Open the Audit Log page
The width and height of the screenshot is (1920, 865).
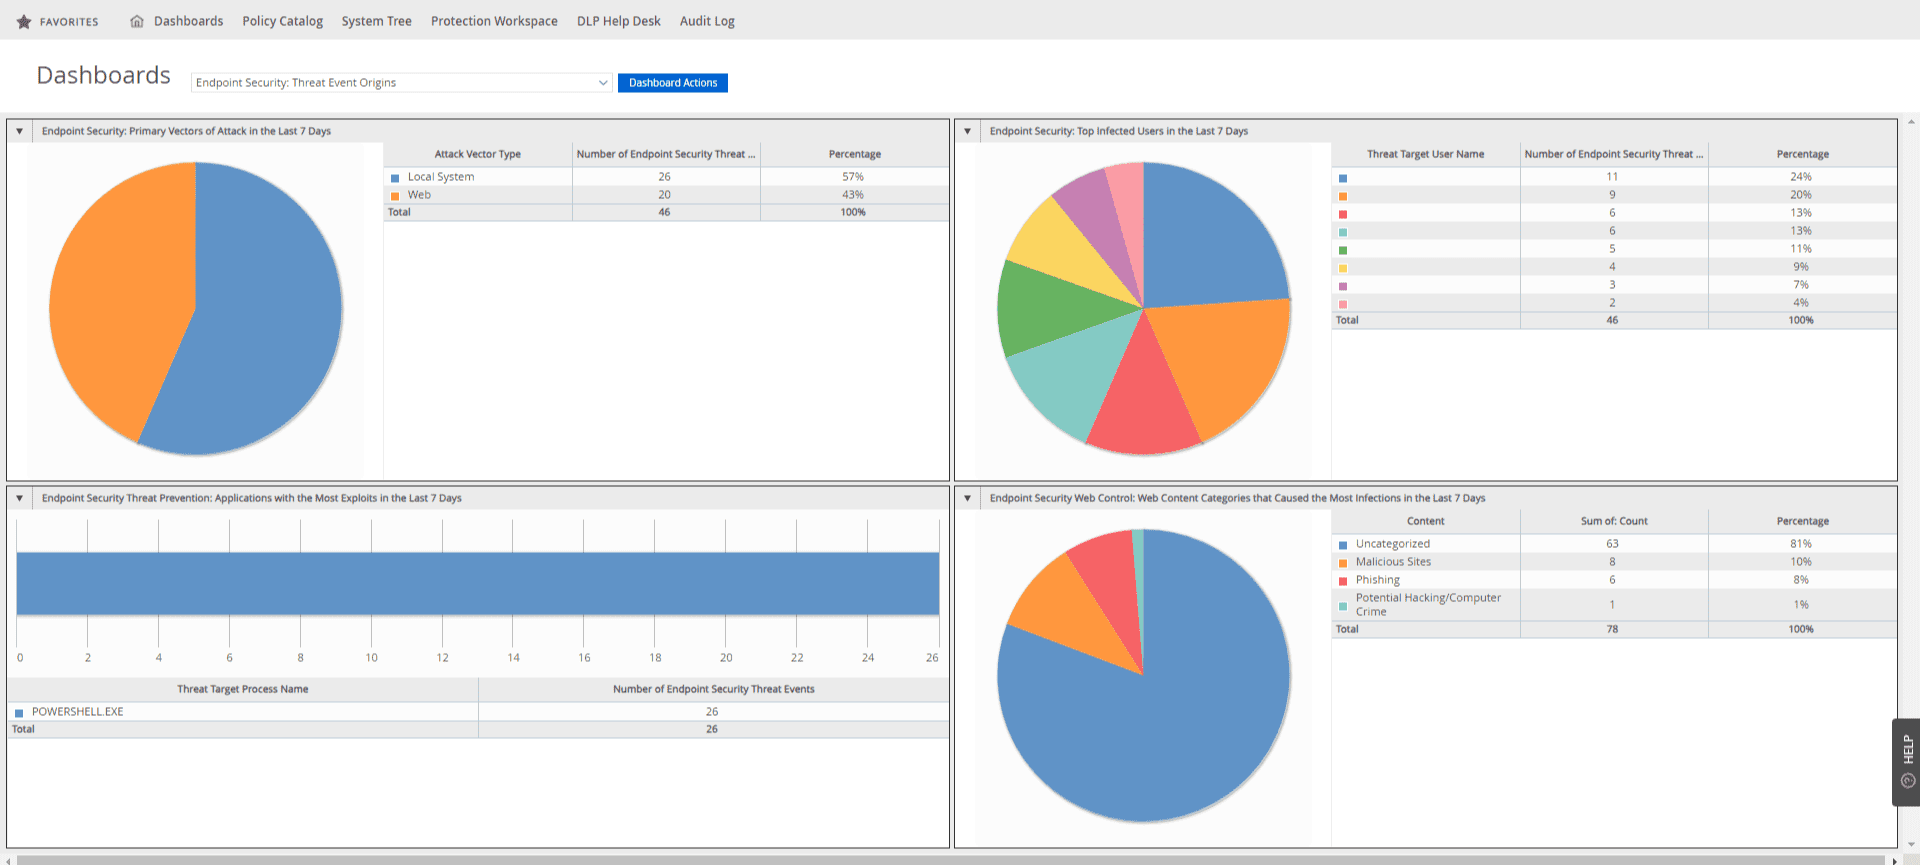707,21
